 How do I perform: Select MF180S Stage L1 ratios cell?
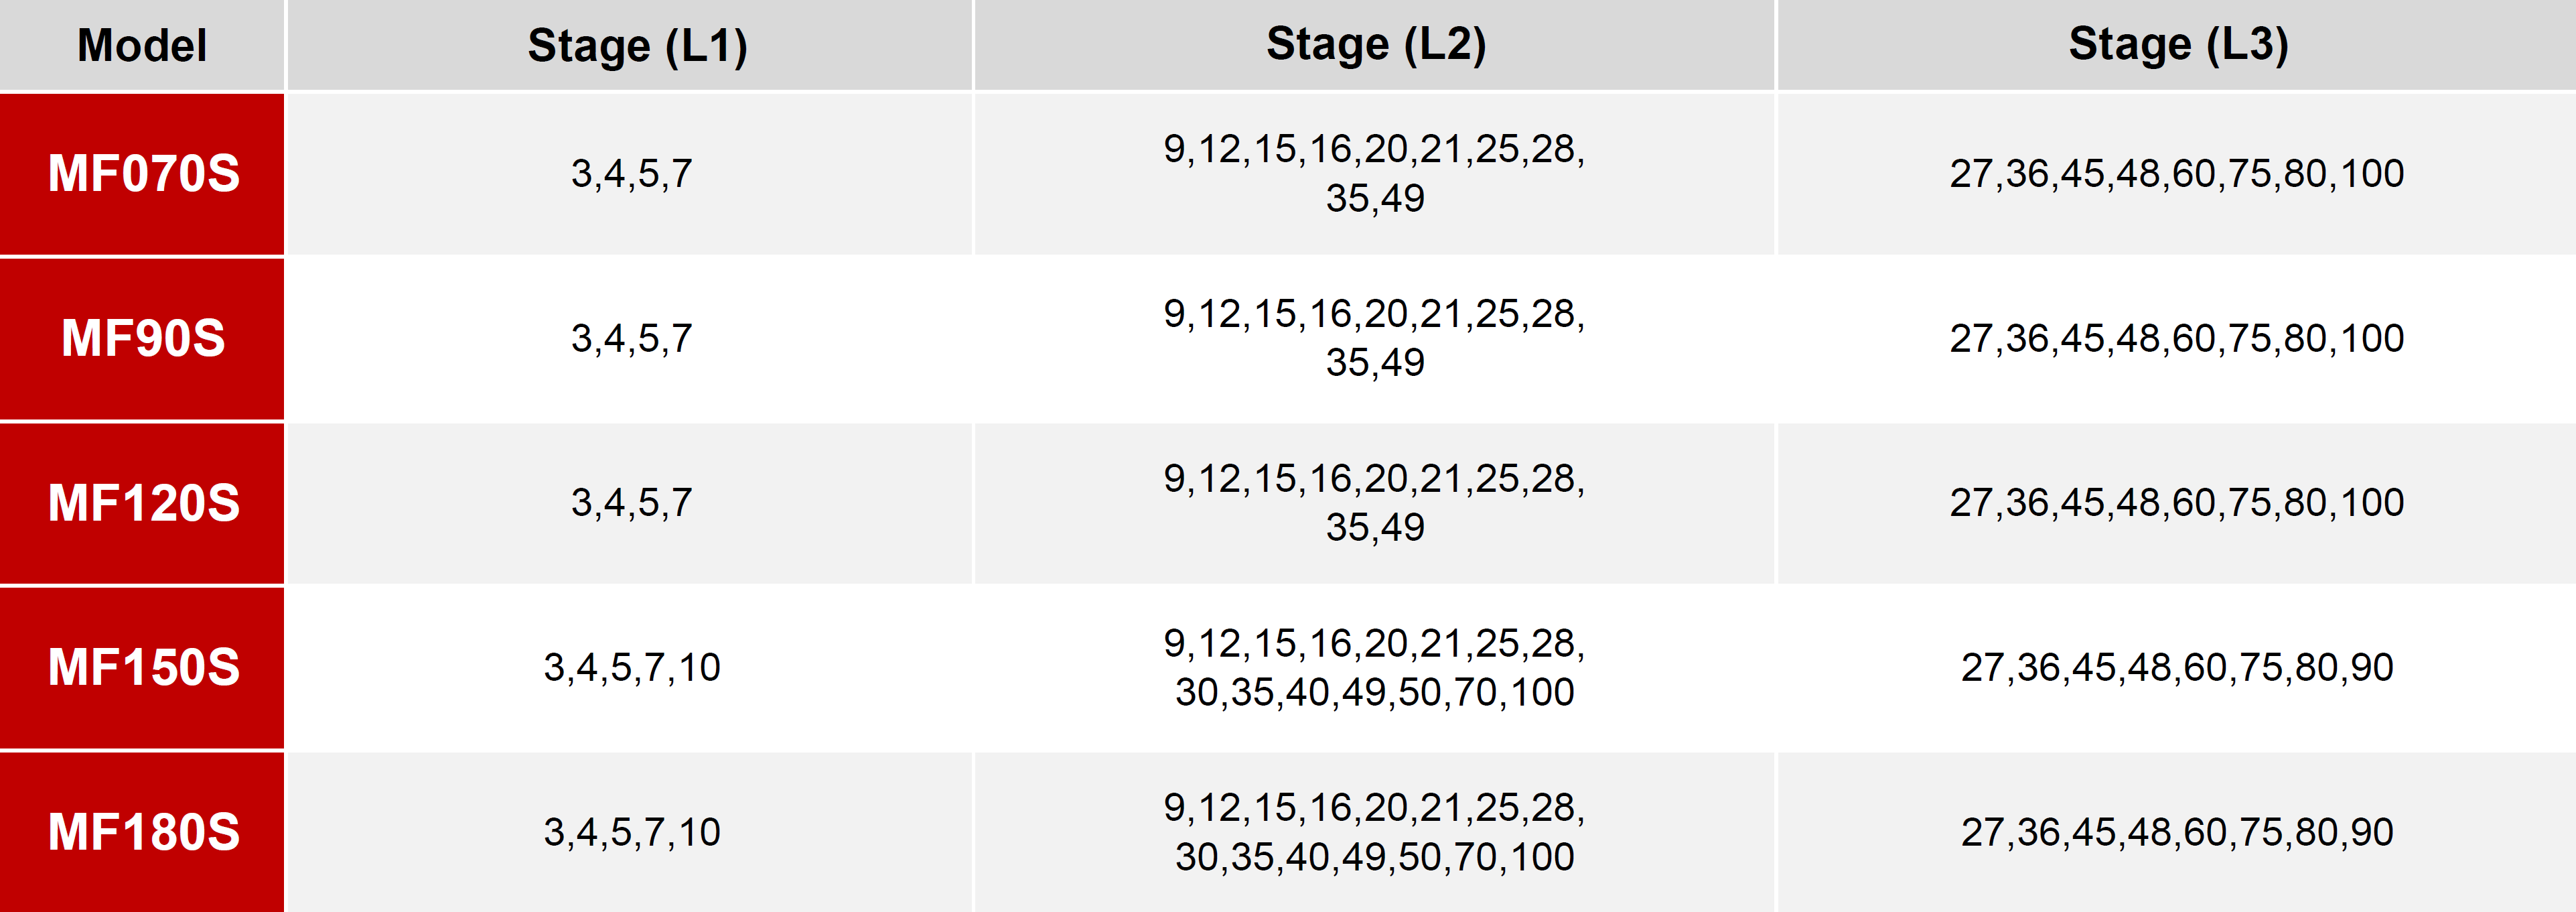click(630, 832)
